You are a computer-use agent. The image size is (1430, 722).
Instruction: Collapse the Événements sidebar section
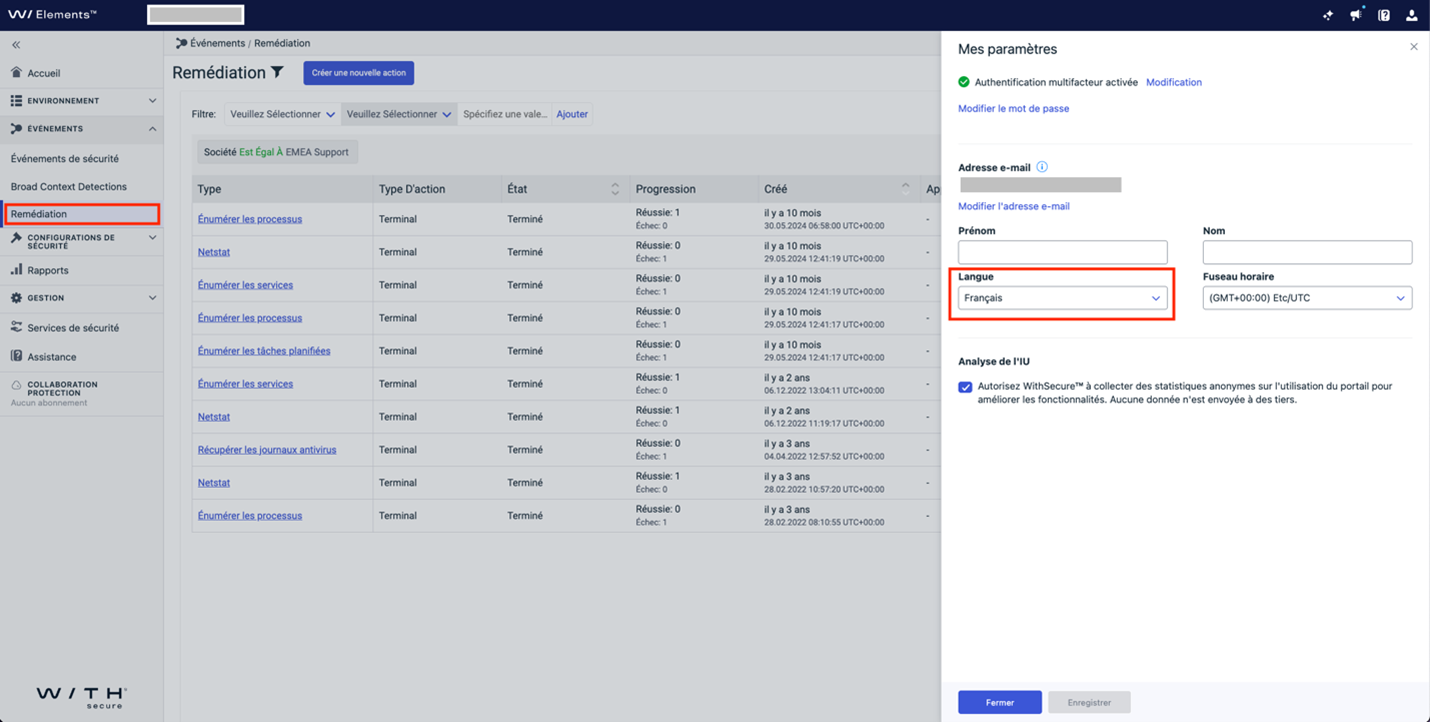click(82, 129)
